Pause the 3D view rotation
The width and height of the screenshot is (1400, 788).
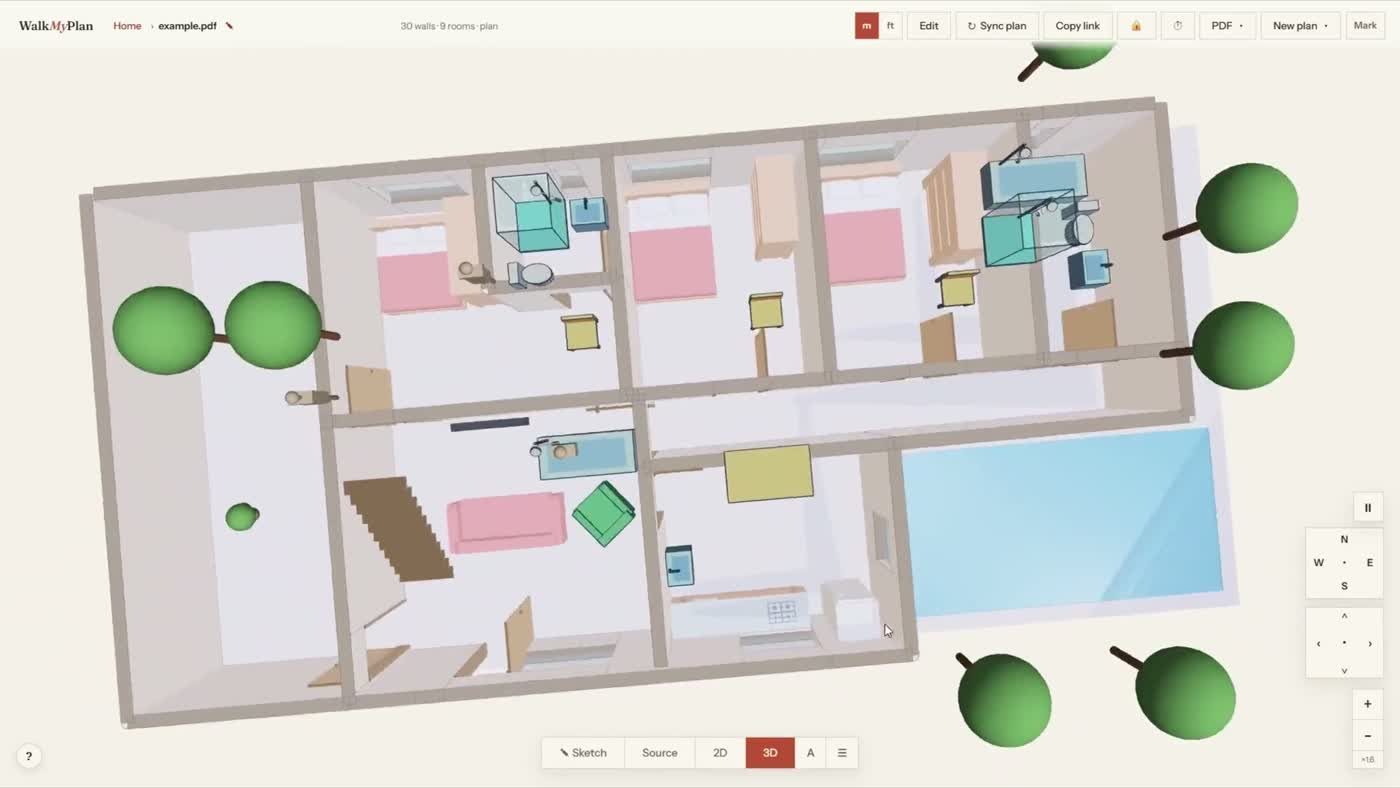click(1368, 508)
